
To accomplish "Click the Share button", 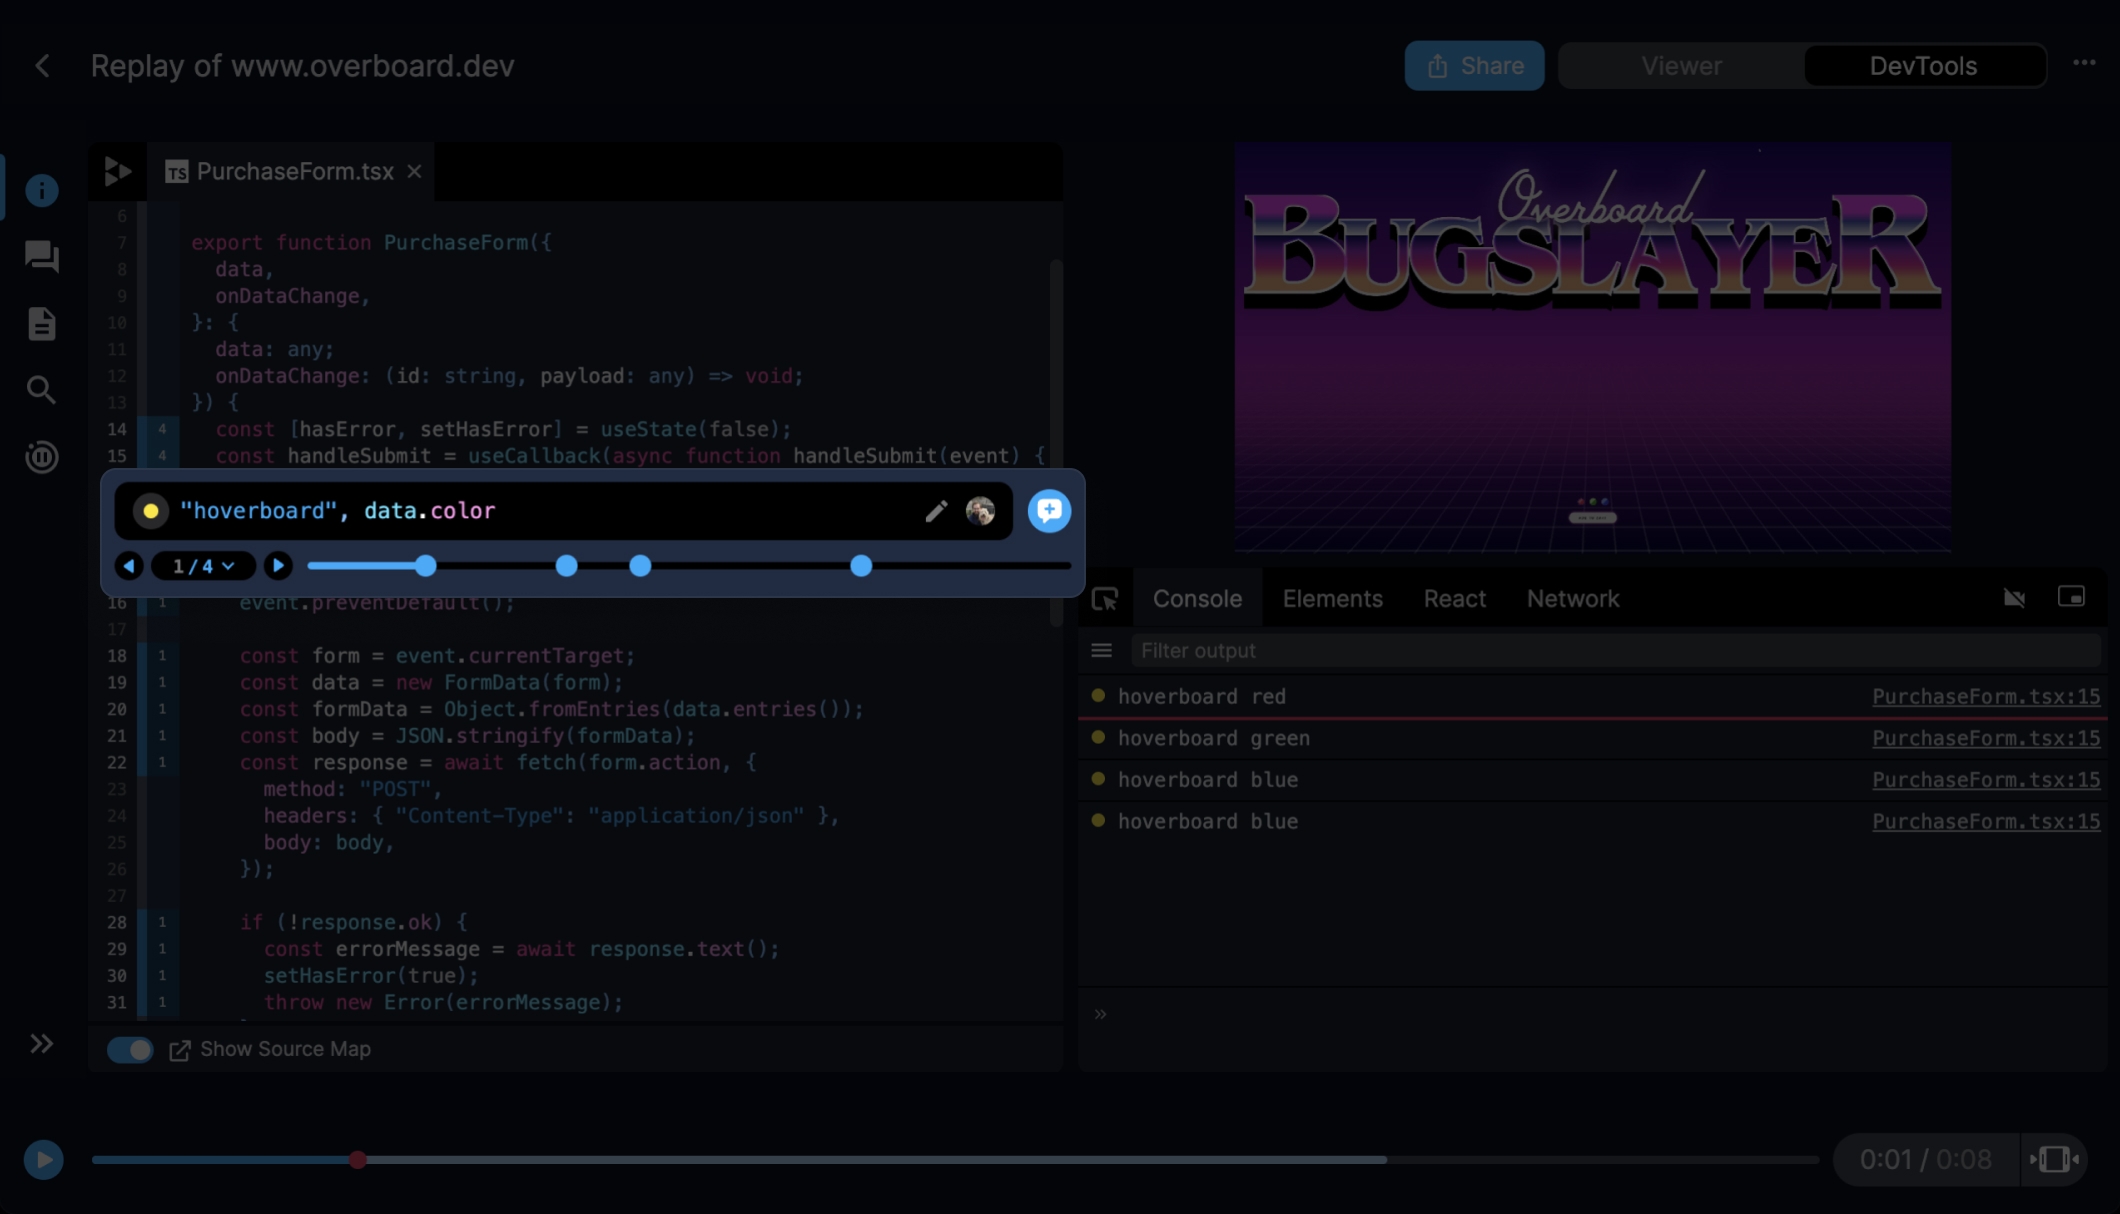I will 1474,66.
